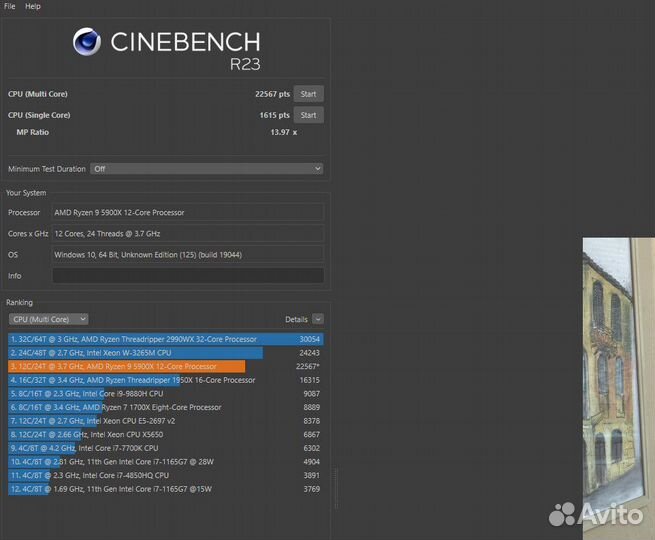Start the CPU Single Core test
Viewport: 655px width, 540px height.
pyautogui.click(x=308, y=115)
